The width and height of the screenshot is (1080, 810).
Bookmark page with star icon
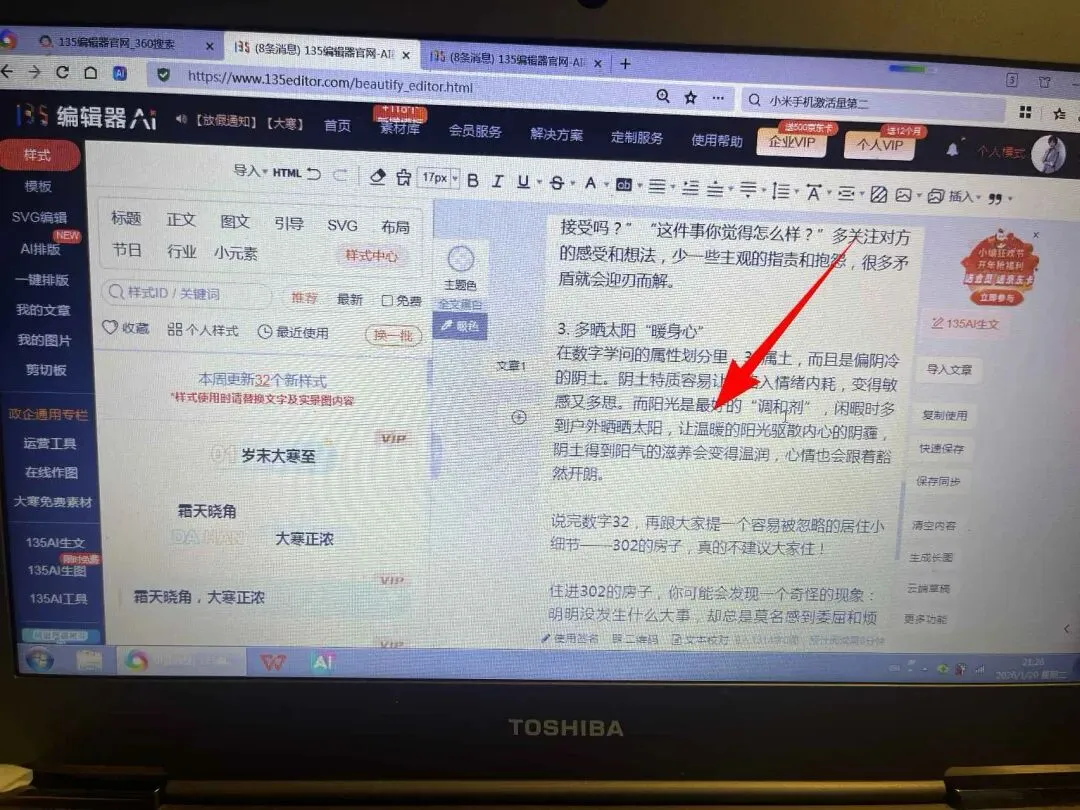(690, 97)
